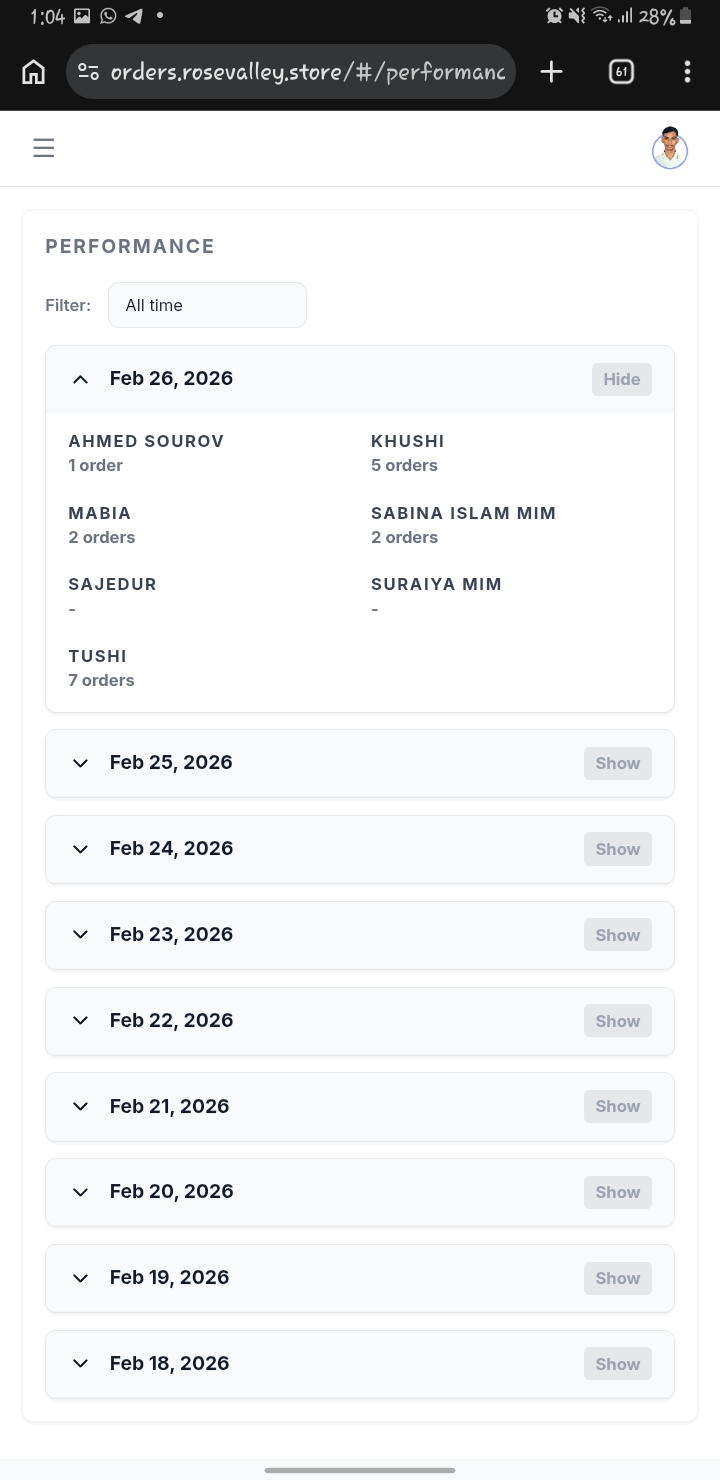Hide the Feb 26, 2026 details
Image resolution: width=720 pixels, height=1480 pixels.
[x=621, y=379]
